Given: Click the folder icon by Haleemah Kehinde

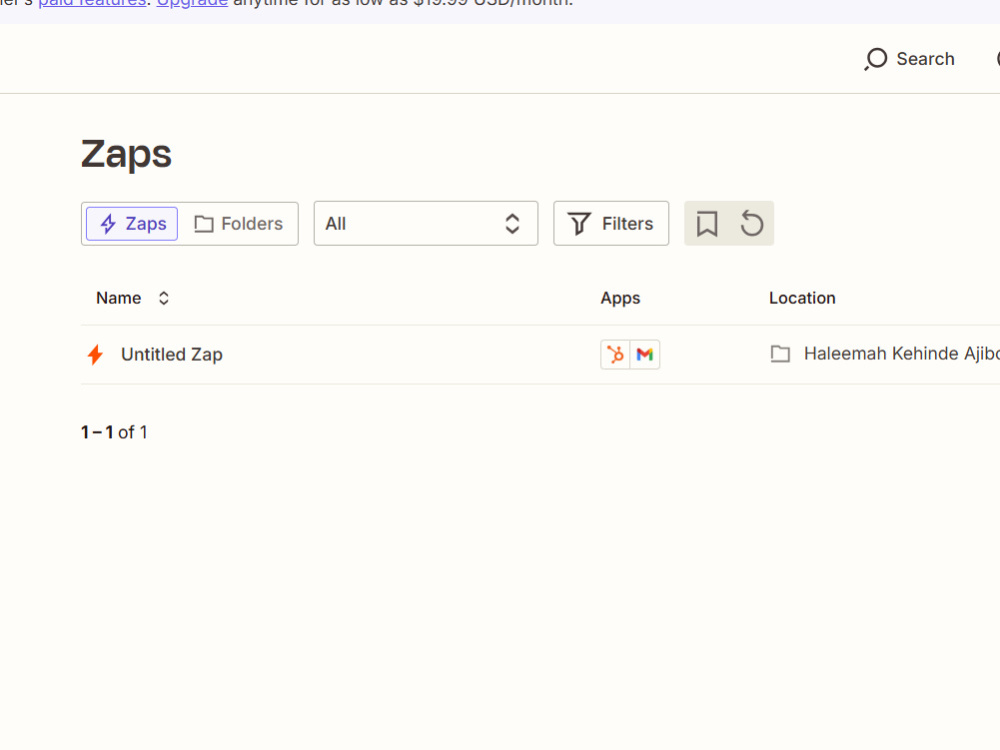Looking at the screenshot, I should pos(780,354).
